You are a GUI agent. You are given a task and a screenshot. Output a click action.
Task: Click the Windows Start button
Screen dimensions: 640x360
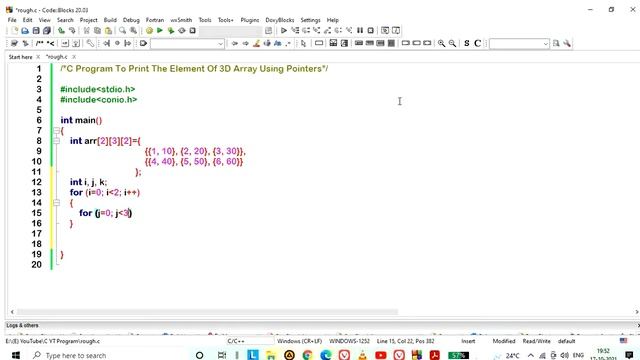[16, 355]
